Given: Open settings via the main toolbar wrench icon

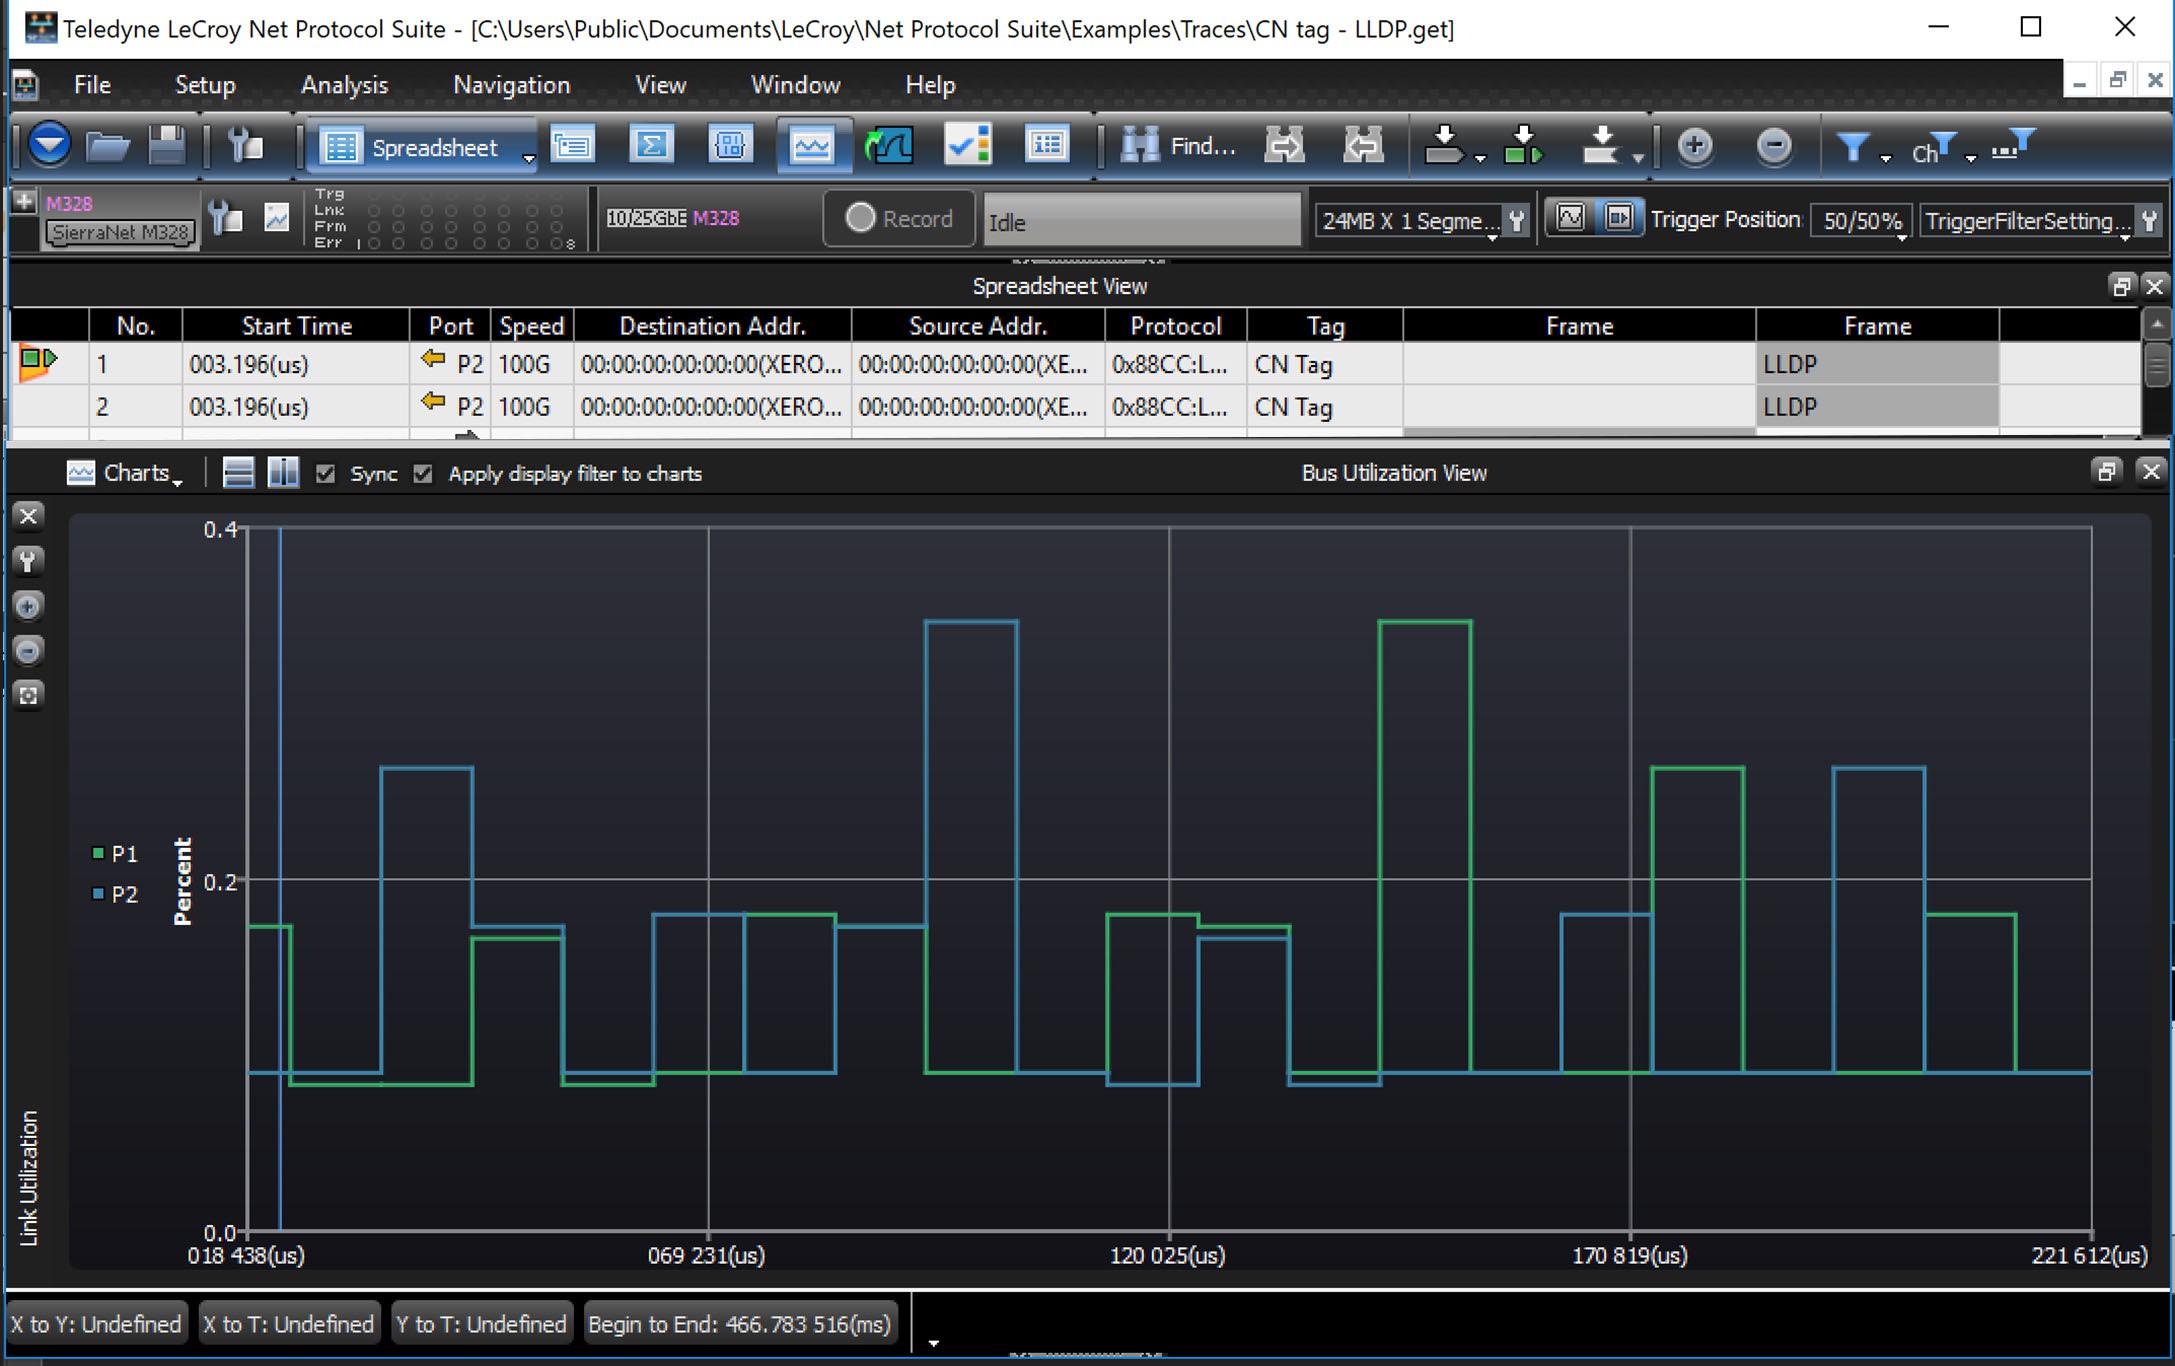Looking at the screenshot, I should coord(245,146).
